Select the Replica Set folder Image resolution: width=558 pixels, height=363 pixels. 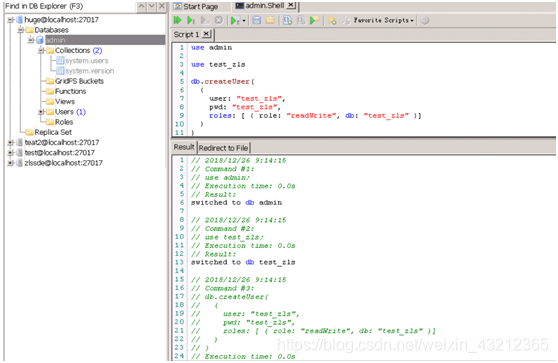(x=53, y=132)
